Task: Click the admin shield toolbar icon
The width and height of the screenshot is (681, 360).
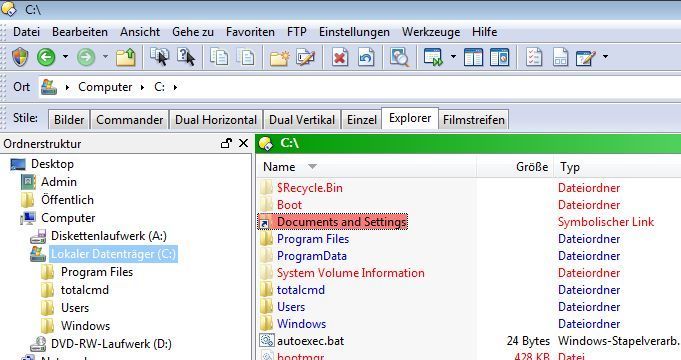Action: click(20, 57)
